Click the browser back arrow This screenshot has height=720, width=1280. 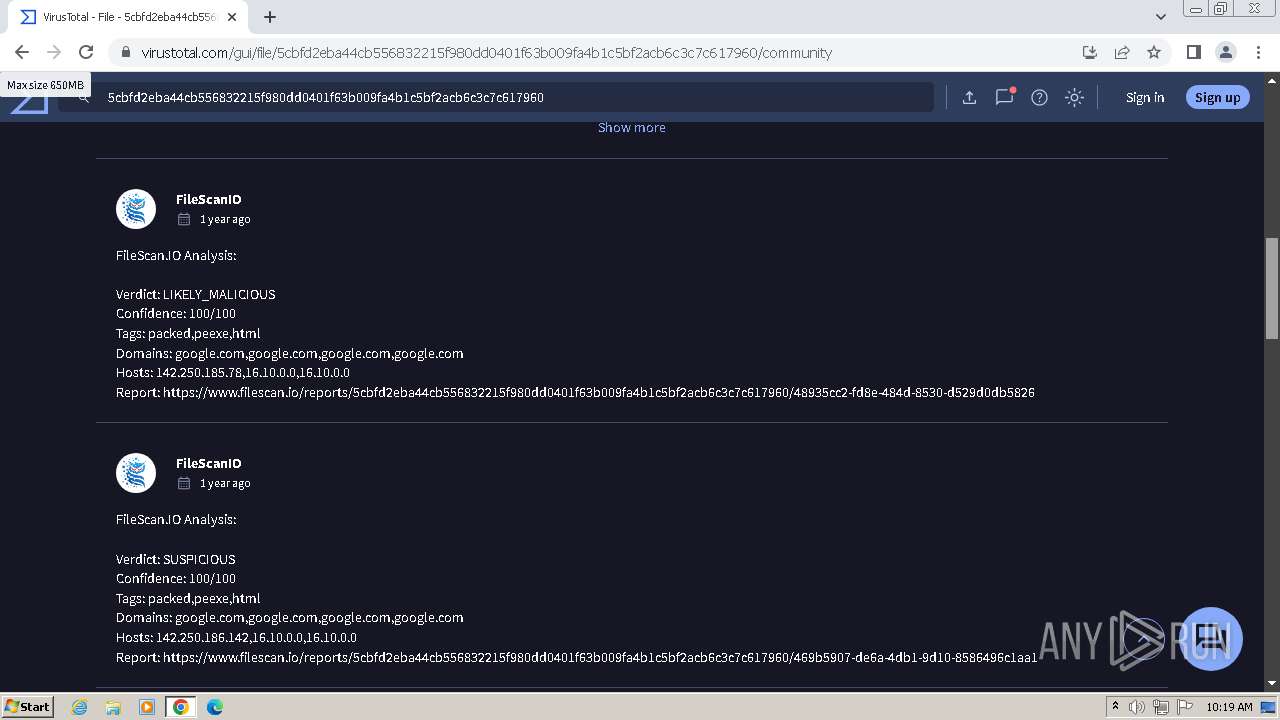(x=22, y=52)
